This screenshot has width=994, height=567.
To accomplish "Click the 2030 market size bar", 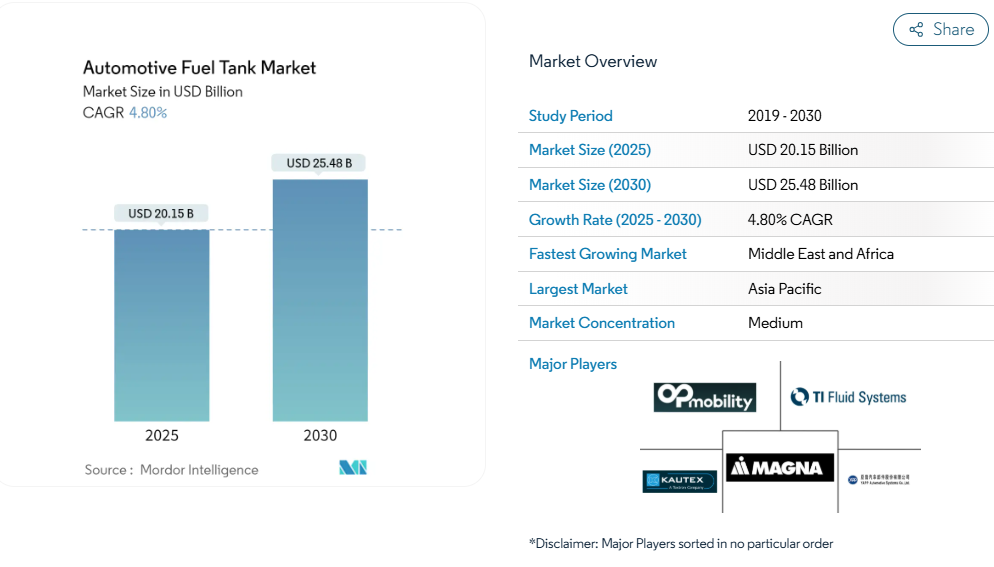I will [x=320, y=300].
